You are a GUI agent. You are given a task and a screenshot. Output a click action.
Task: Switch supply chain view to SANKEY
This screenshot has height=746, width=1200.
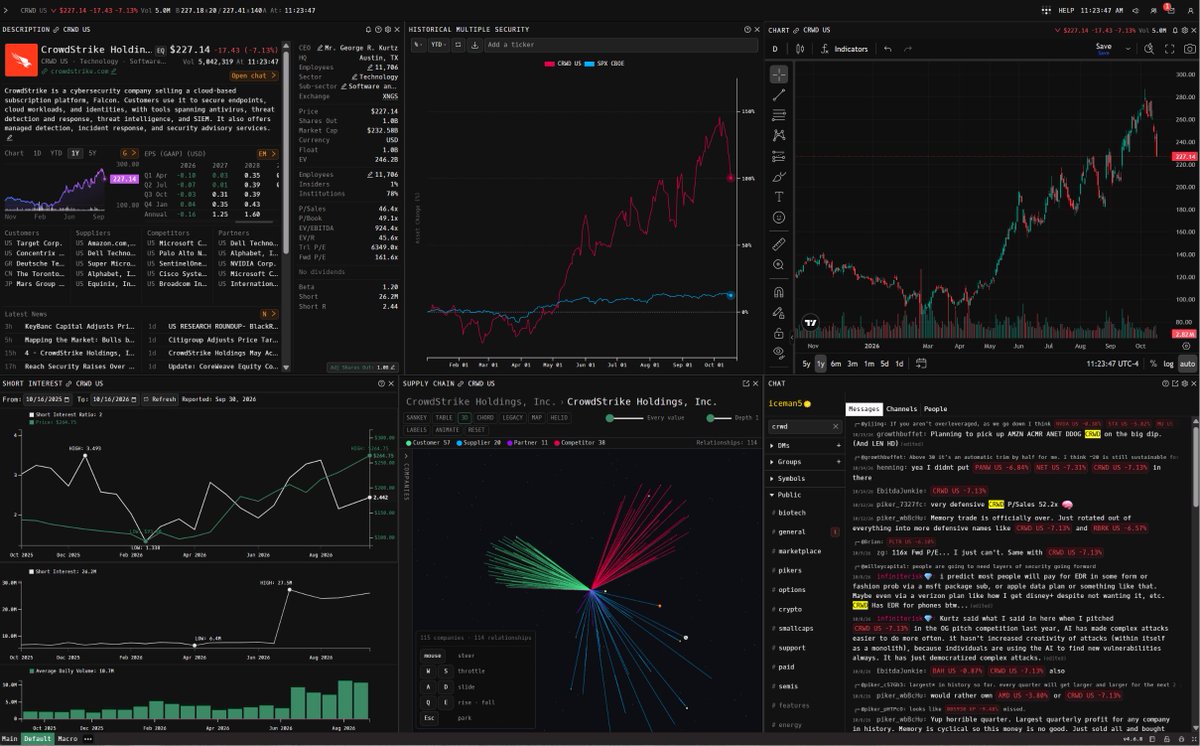[417, 417]
